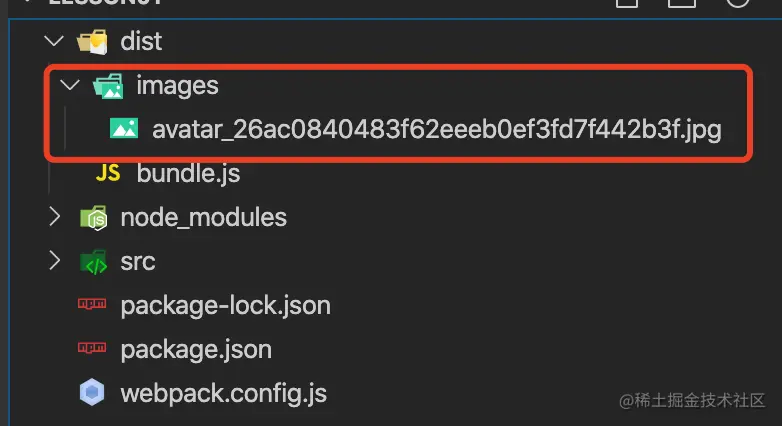Open bundle.js by its filename
This screenshot has width=782, height=426.
[x=188, y=174]
